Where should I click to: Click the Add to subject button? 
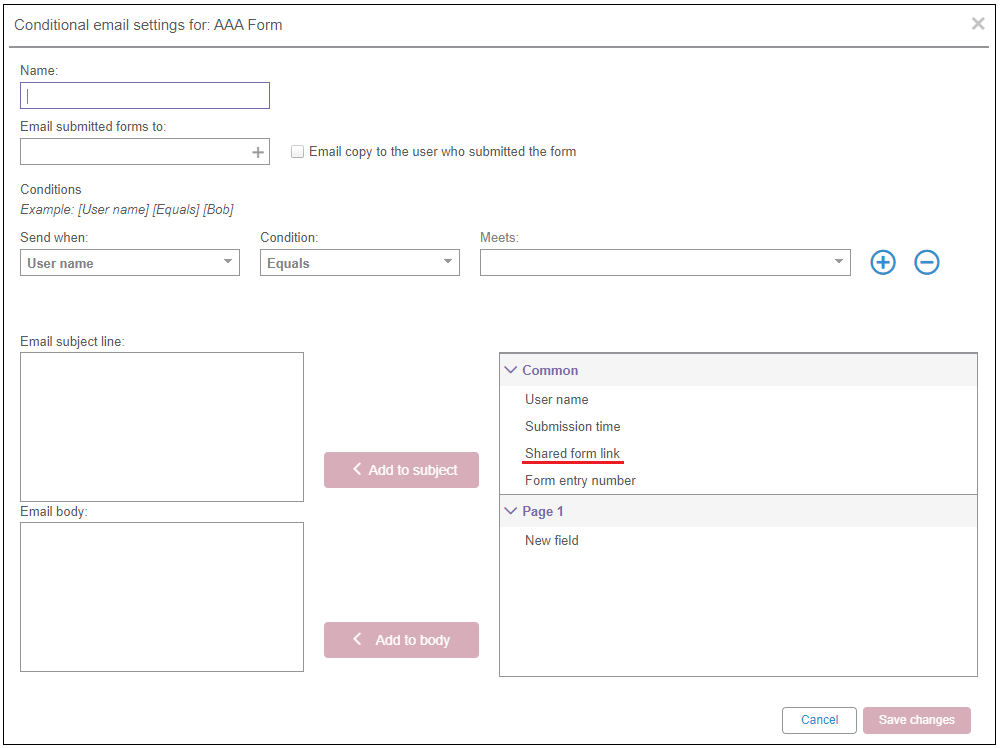[x=401, y=470]
